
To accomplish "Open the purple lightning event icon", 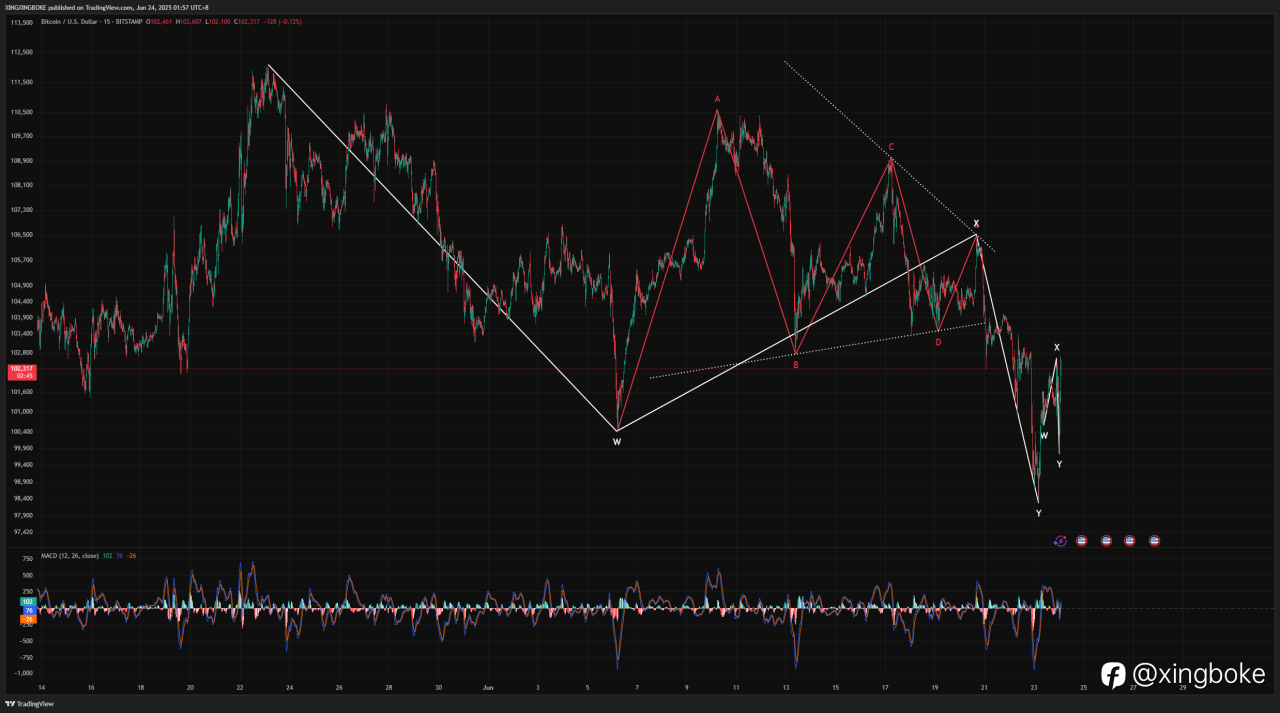I will click(x=1060, y=541).
